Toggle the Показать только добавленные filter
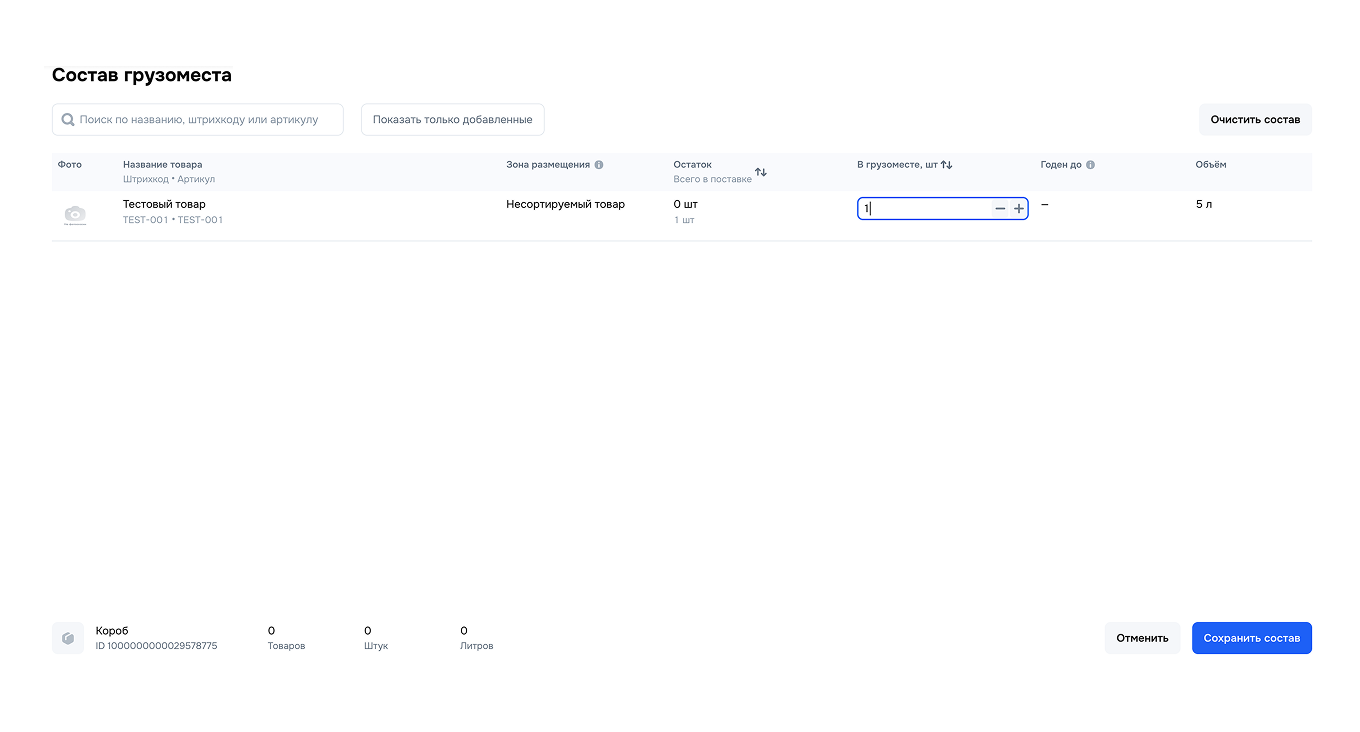1360x732 pixels. [x=452, y=119]
